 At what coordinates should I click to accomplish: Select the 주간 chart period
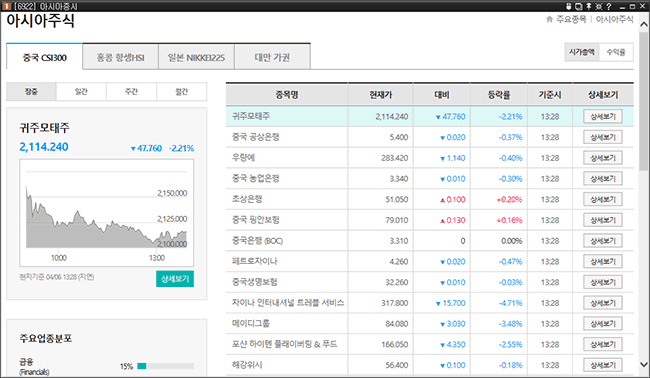click(131, 92)
